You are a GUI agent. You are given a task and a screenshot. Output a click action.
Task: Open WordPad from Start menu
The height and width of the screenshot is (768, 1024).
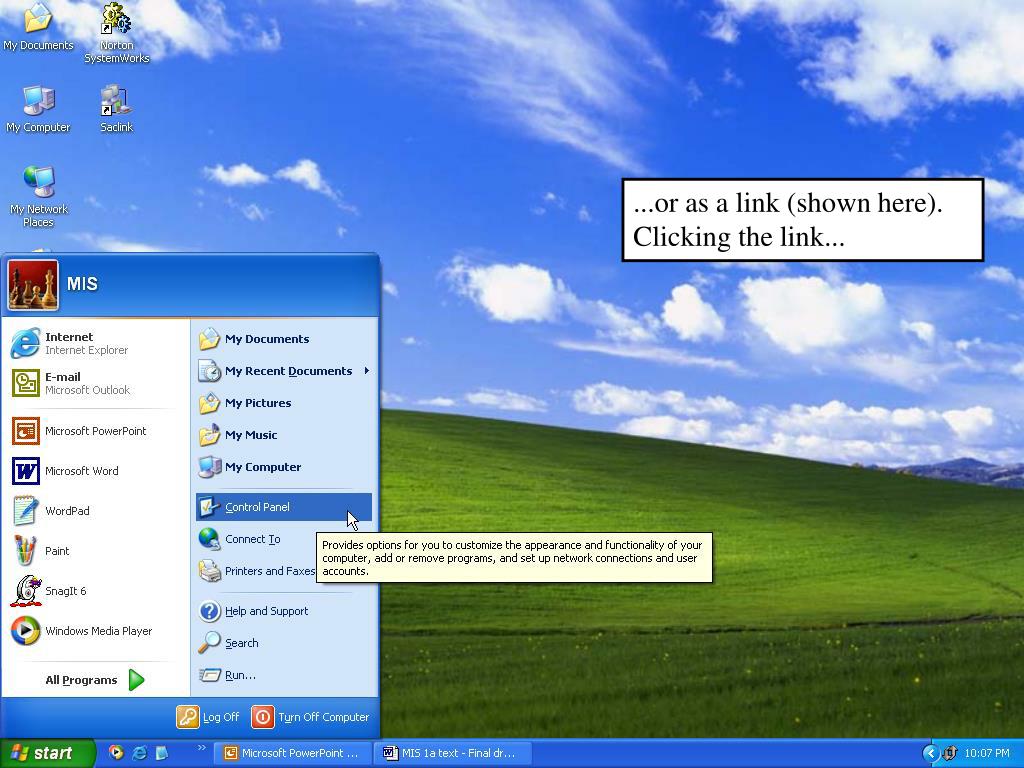[95, 511]
